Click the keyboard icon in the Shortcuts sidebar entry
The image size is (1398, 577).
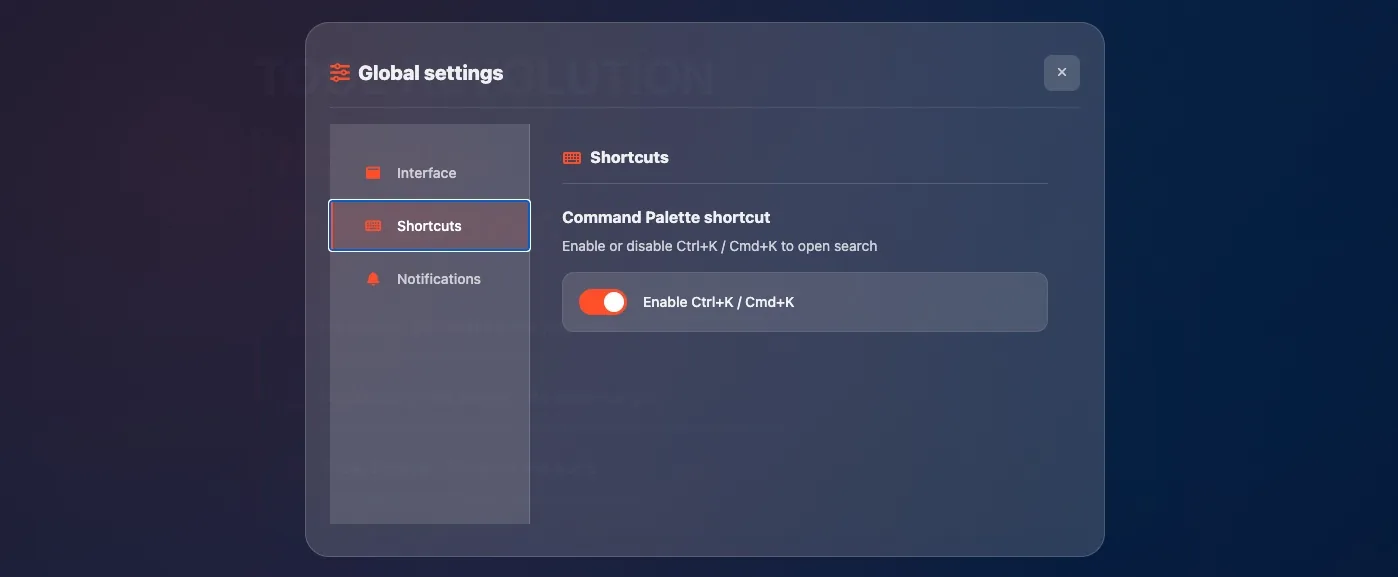tap(372, 225)
